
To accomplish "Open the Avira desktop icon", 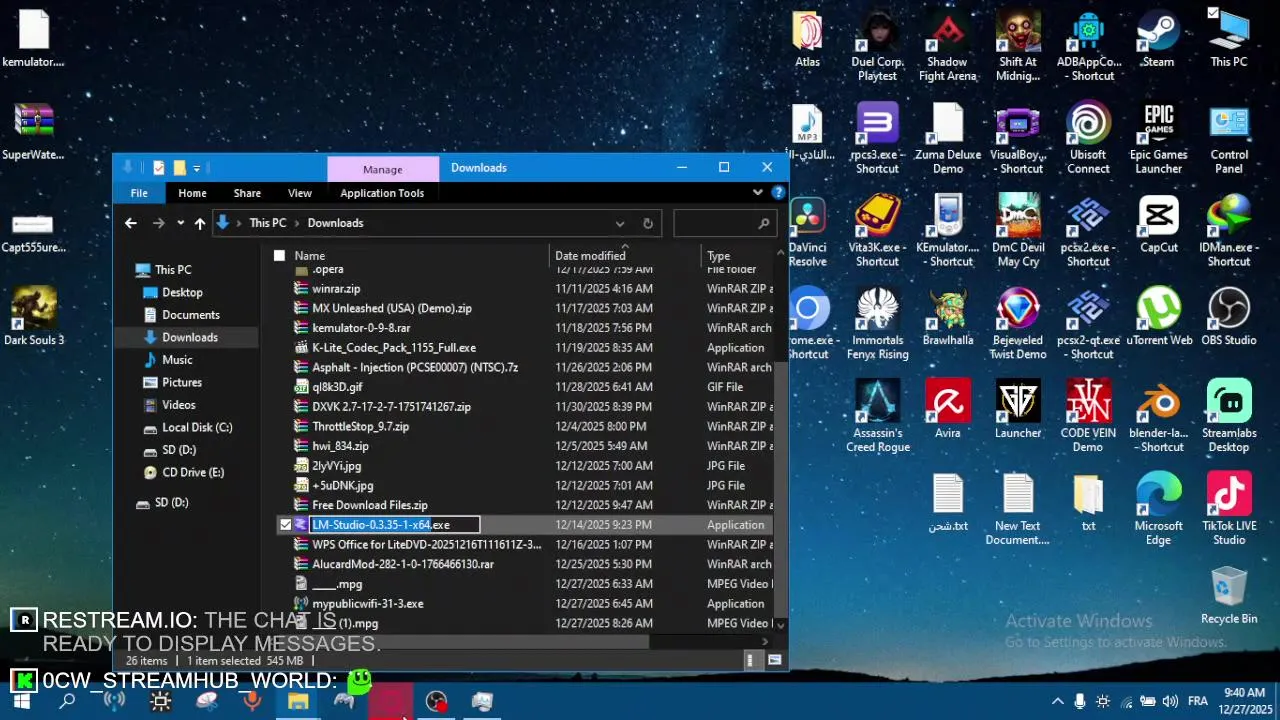I will (947, 410).
